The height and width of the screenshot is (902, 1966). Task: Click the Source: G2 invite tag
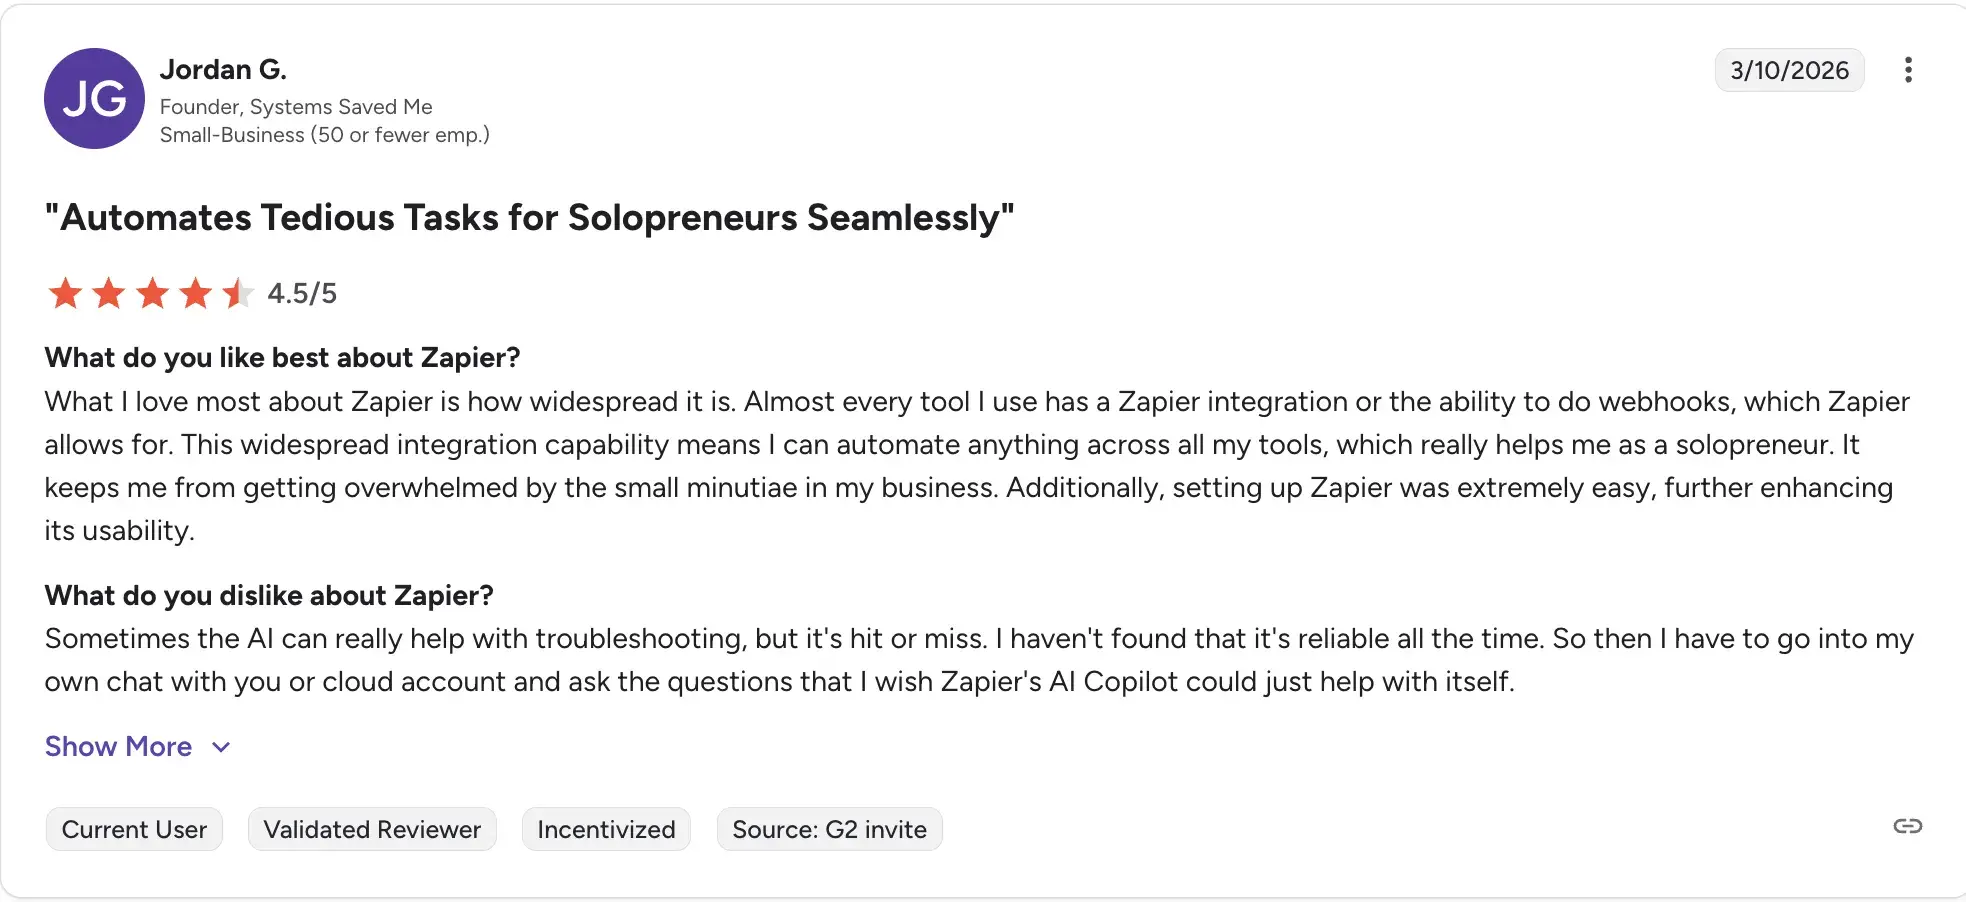[x=829, y=829]
